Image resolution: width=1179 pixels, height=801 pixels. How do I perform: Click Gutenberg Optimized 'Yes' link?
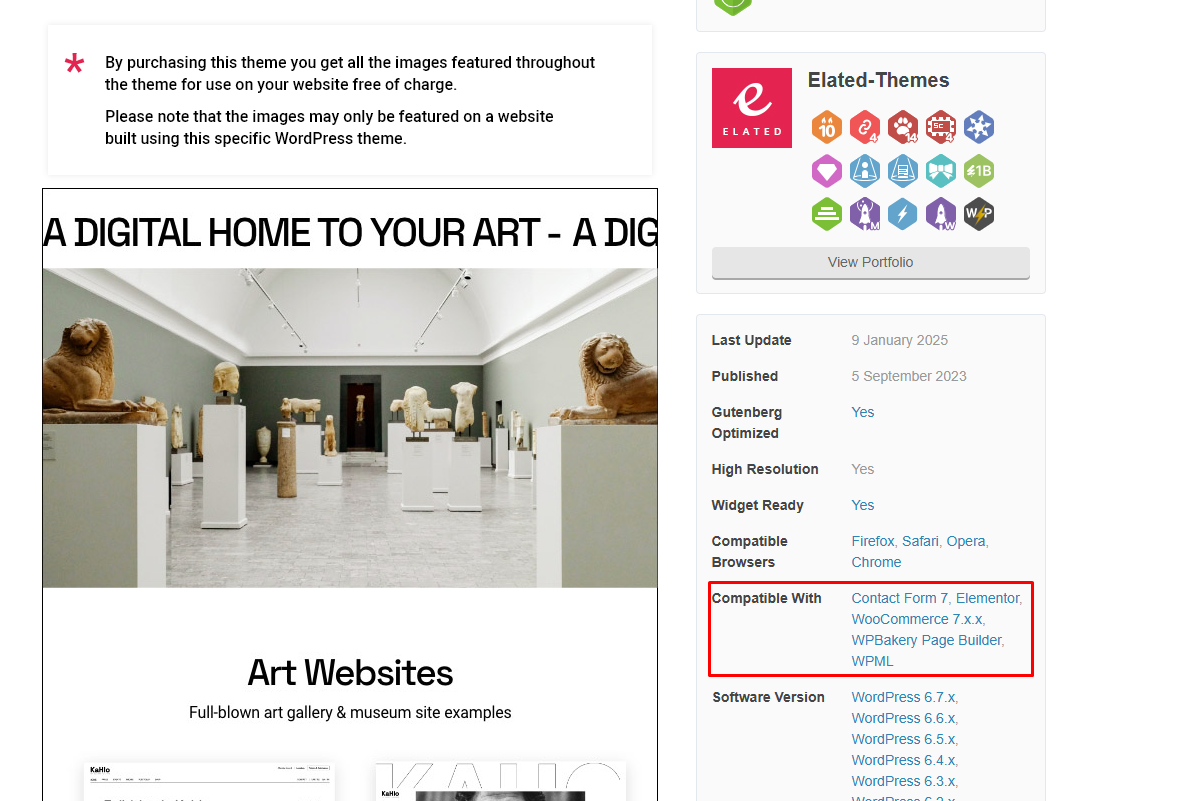point(862,412)
